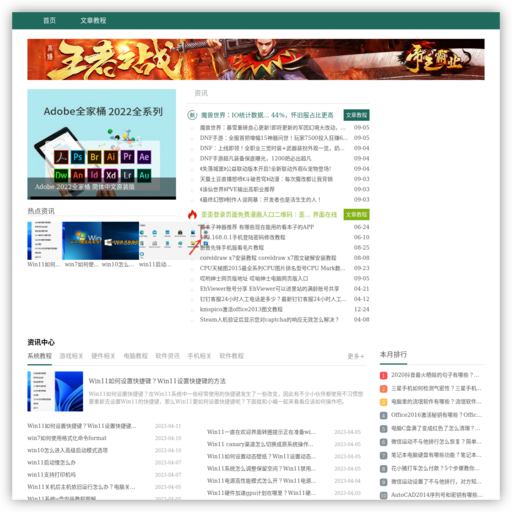This screenshot has width=512, height=512.
Task: Open article 钉钉客服24小时人工电话是多少
Action: [273, 300]
